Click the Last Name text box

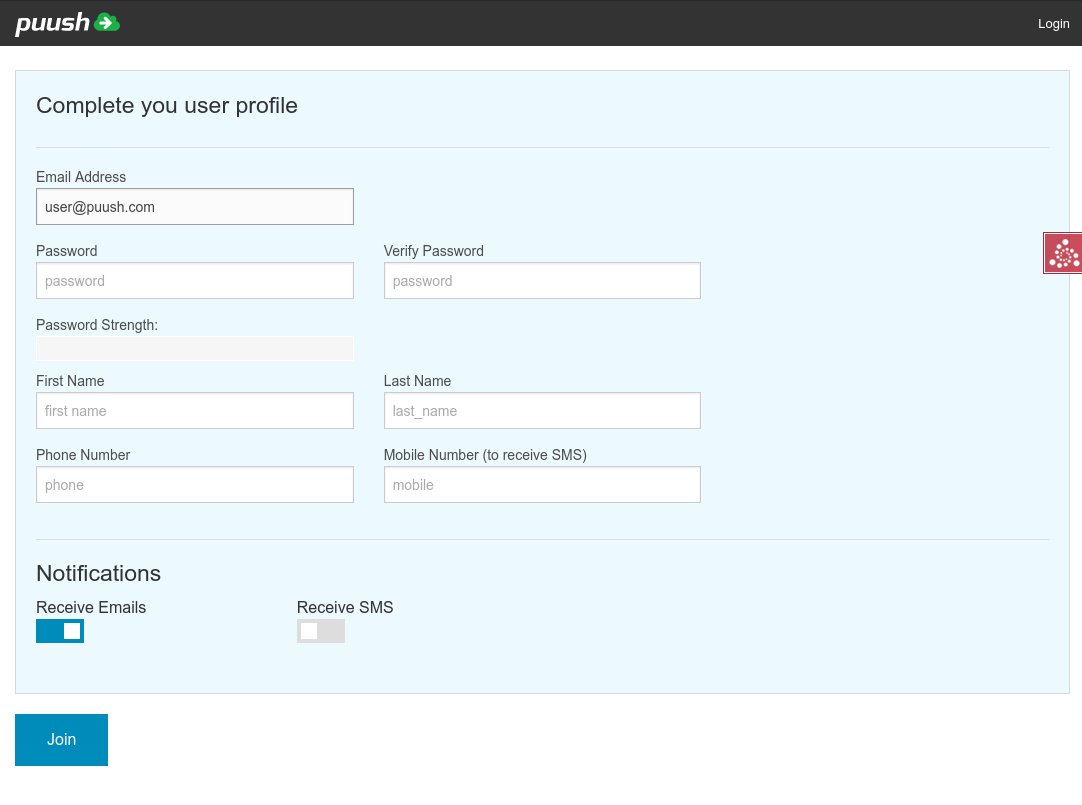[541, 411]
